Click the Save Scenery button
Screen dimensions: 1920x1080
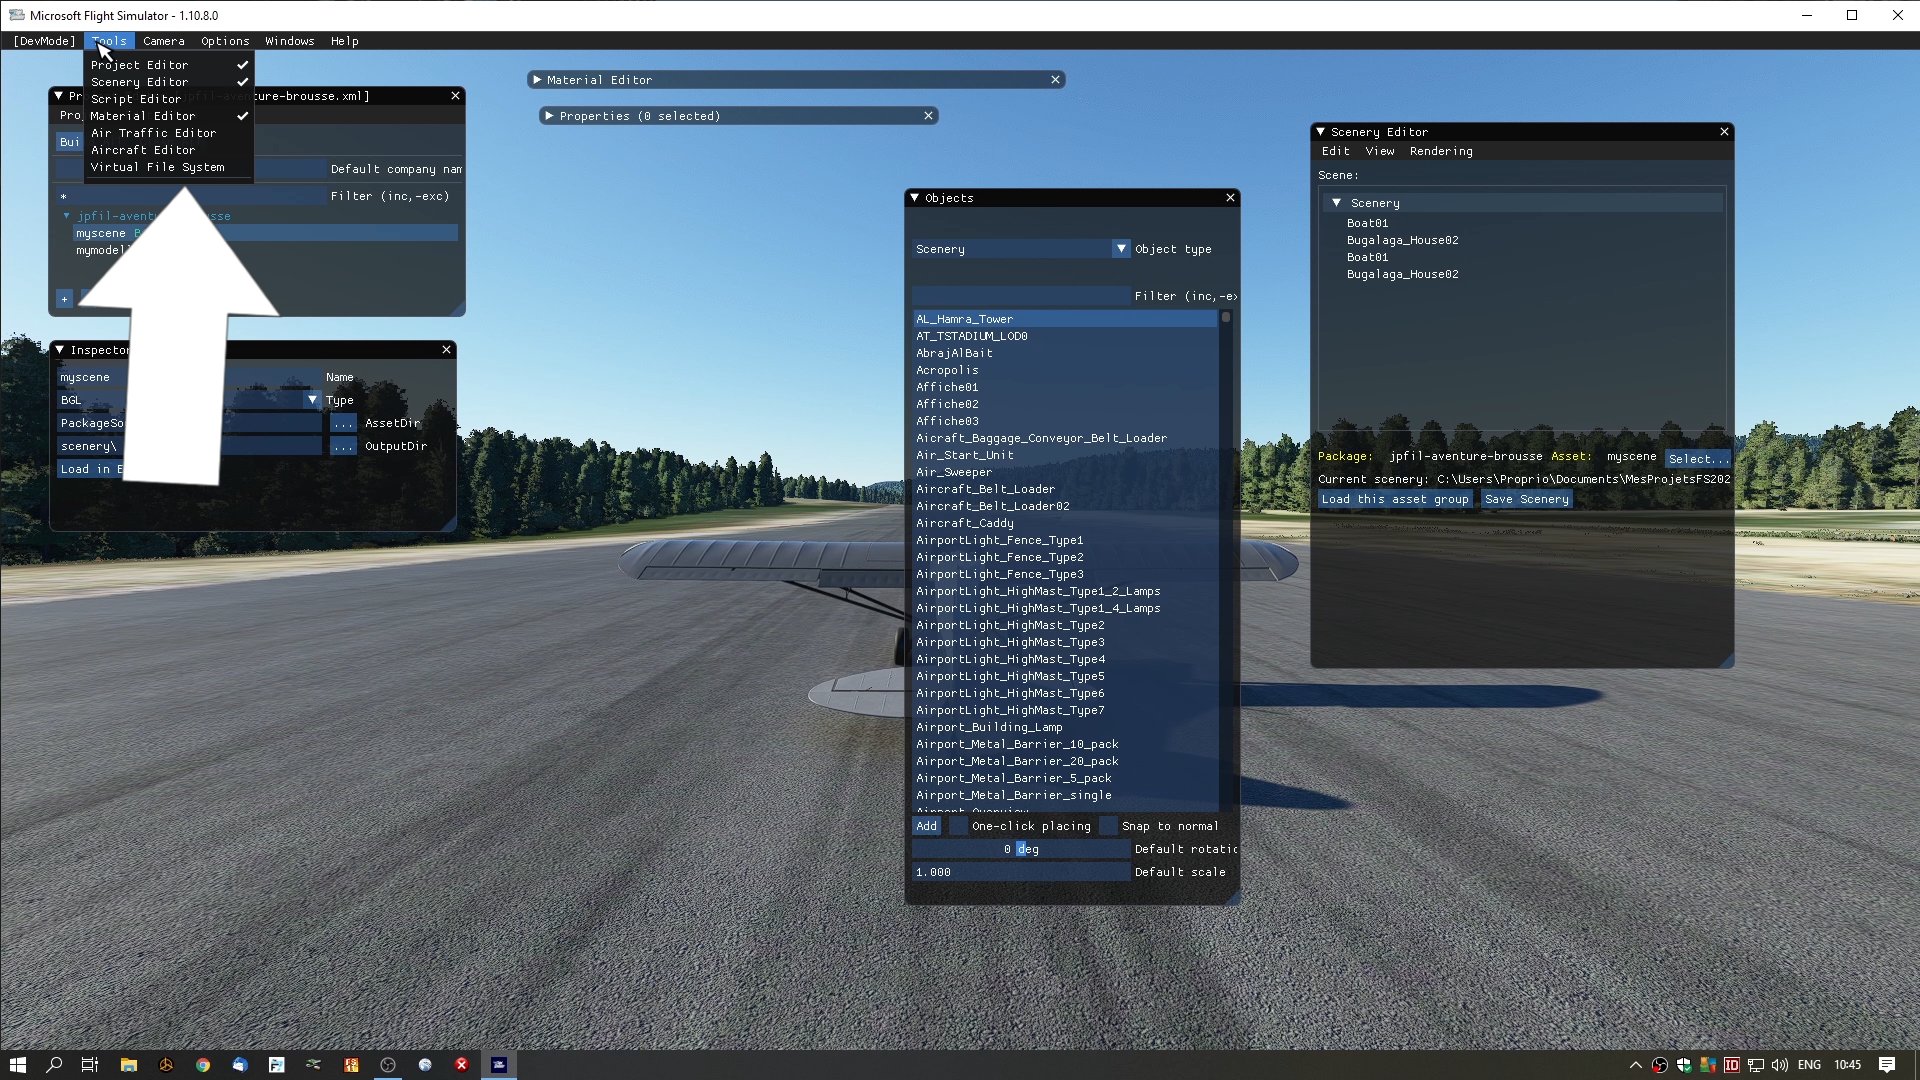point(1526,499)
